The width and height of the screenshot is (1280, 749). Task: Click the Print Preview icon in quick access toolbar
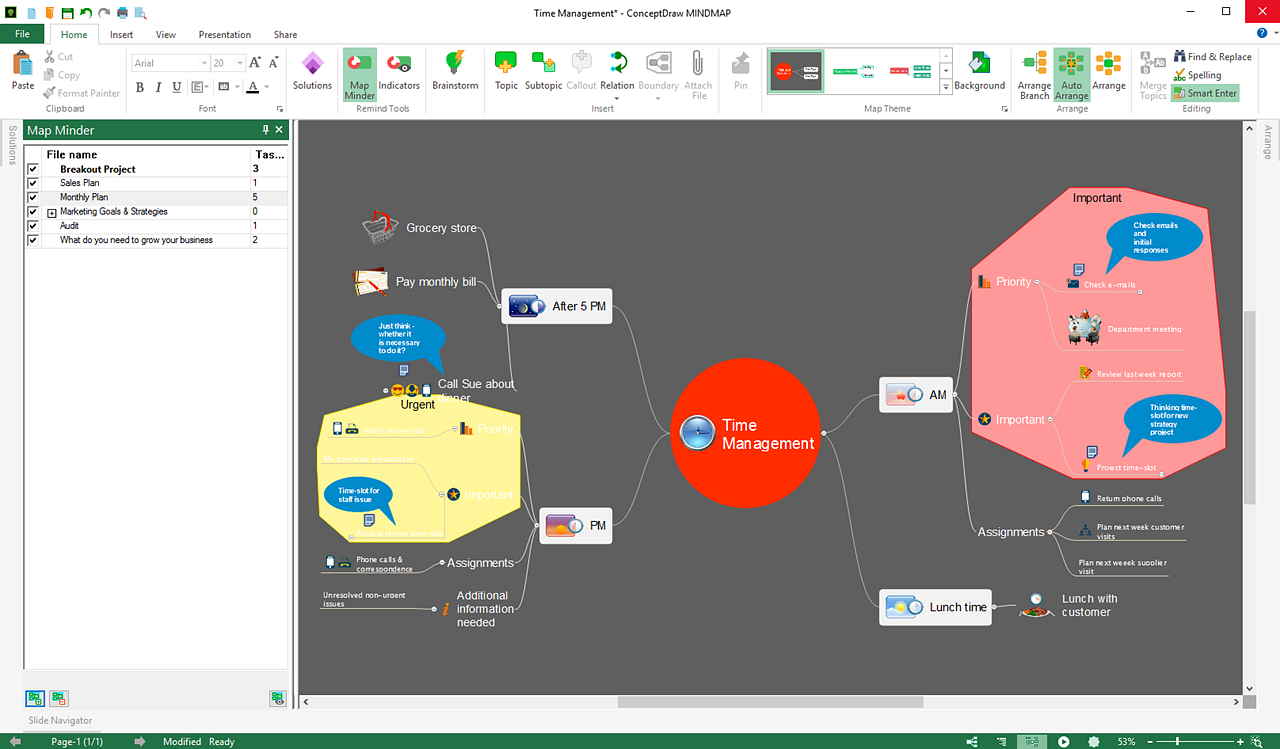click(x=140, y=12)
